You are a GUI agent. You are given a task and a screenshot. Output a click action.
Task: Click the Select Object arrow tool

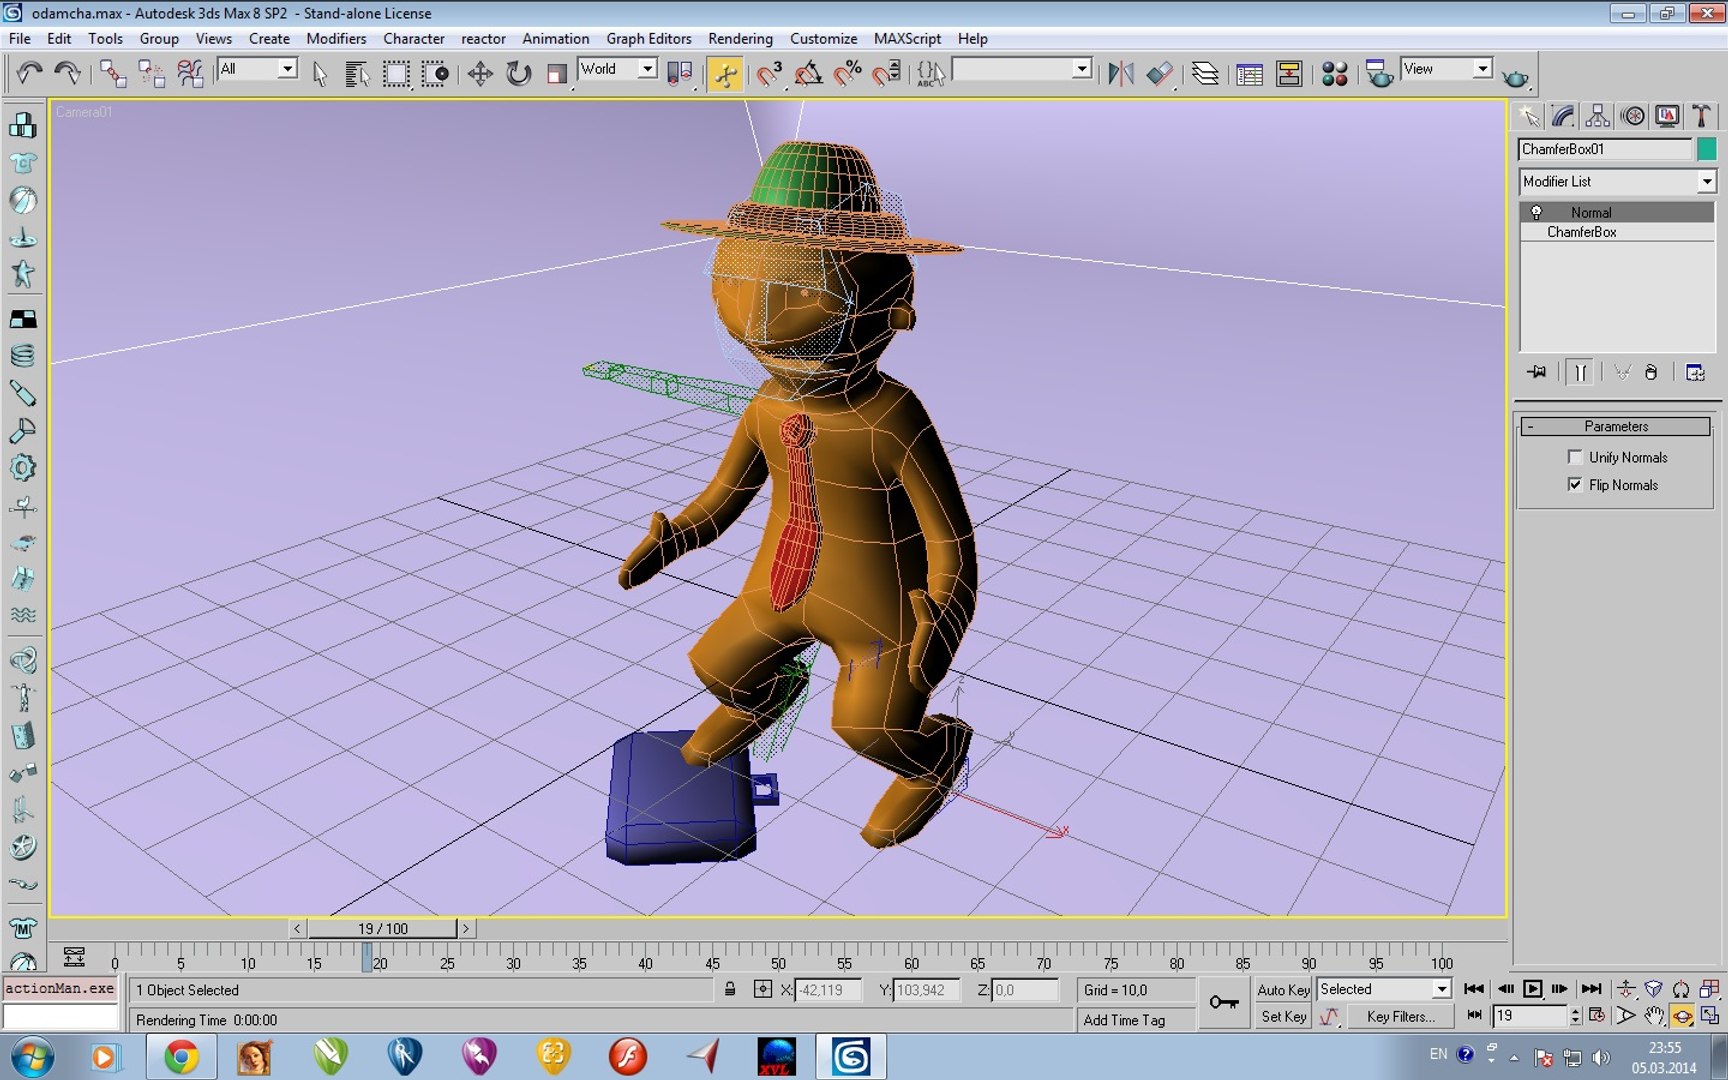click(320, 73)
